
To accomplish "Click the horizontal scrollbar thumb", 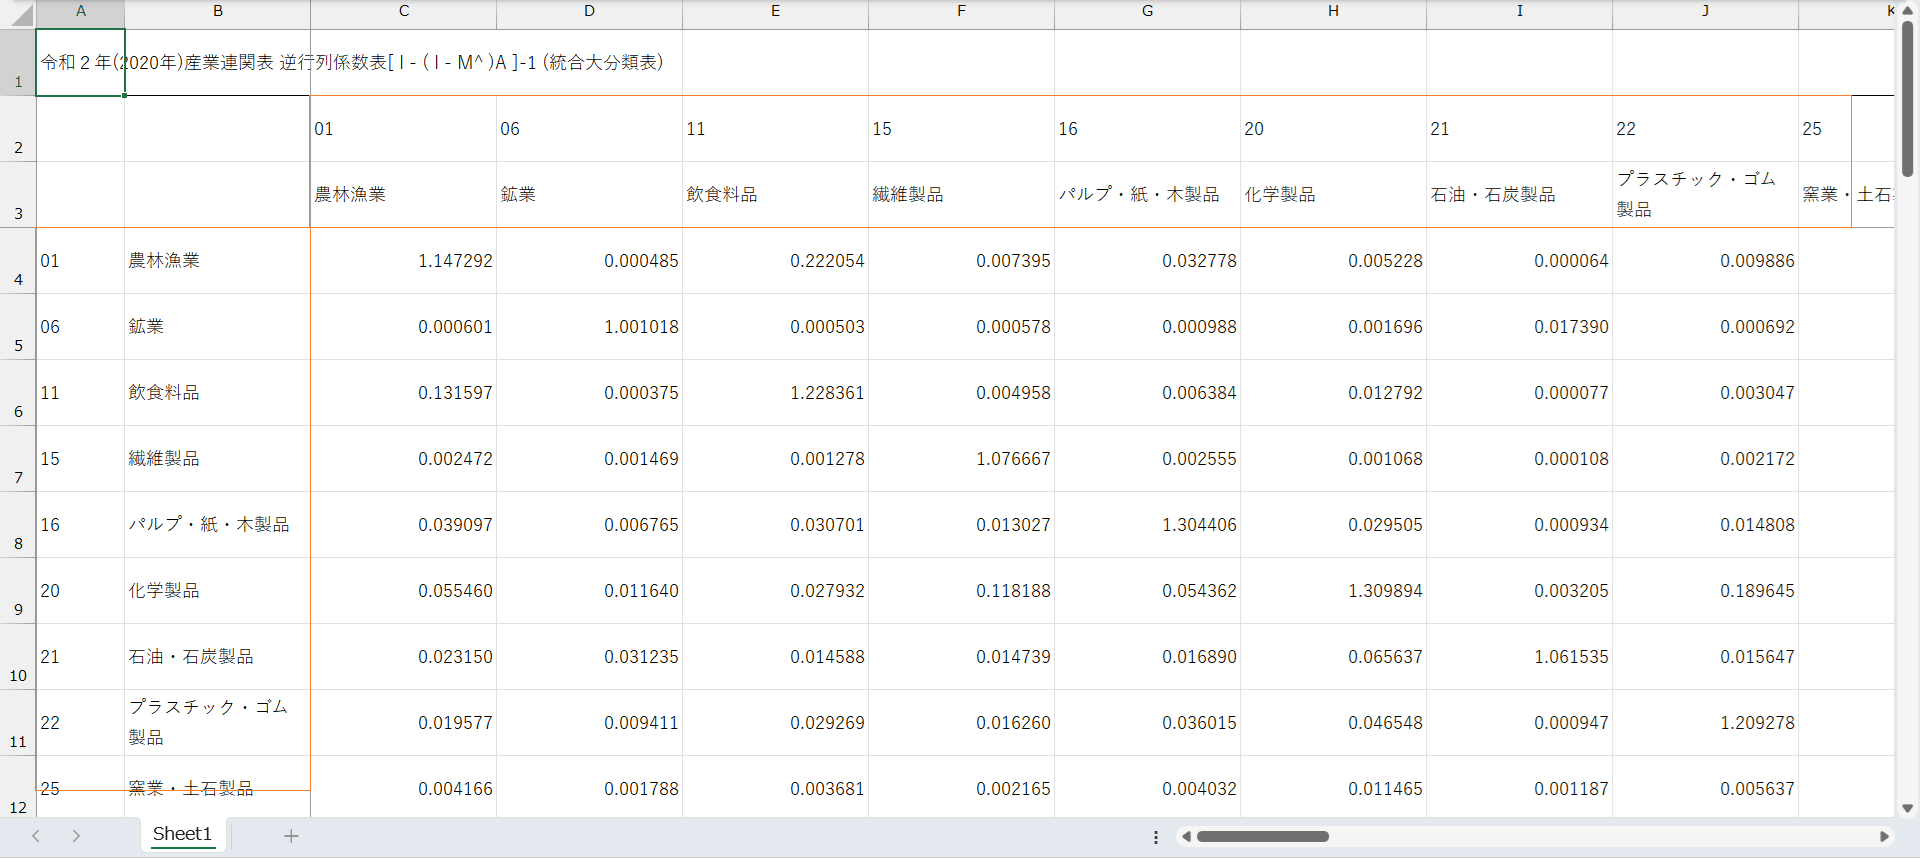I will point(1262,836).
